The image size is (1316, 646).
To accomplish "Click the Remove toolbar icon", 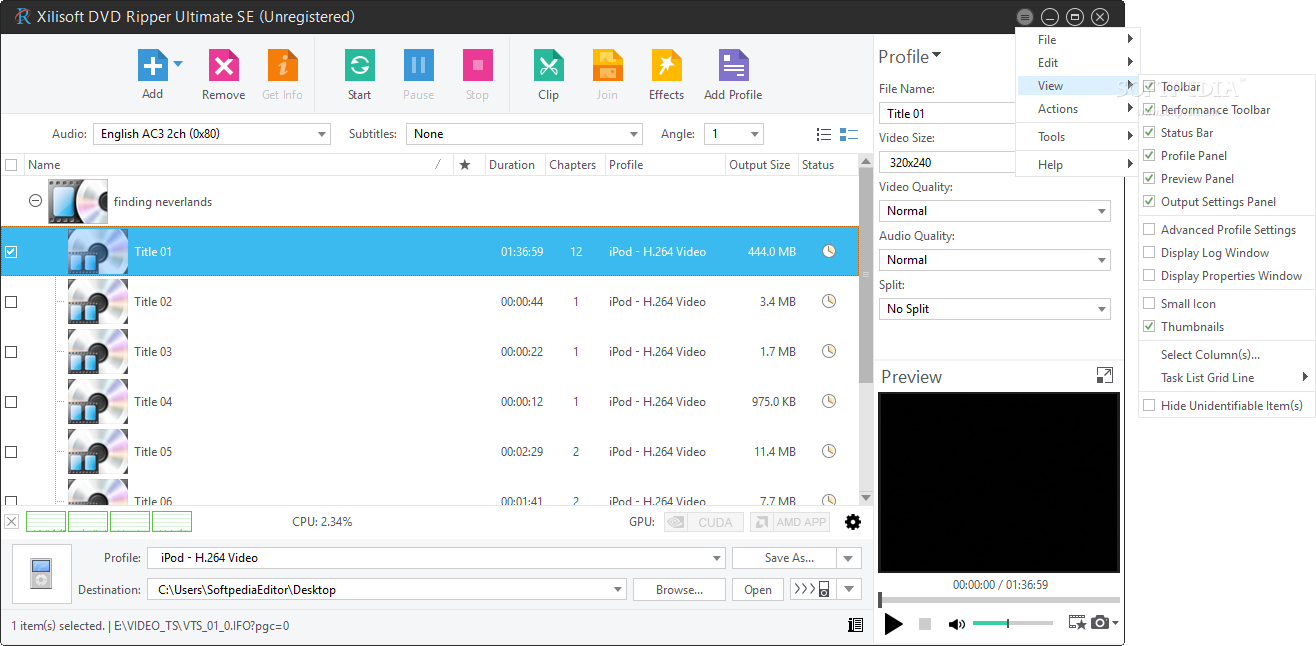I will 224,66.
